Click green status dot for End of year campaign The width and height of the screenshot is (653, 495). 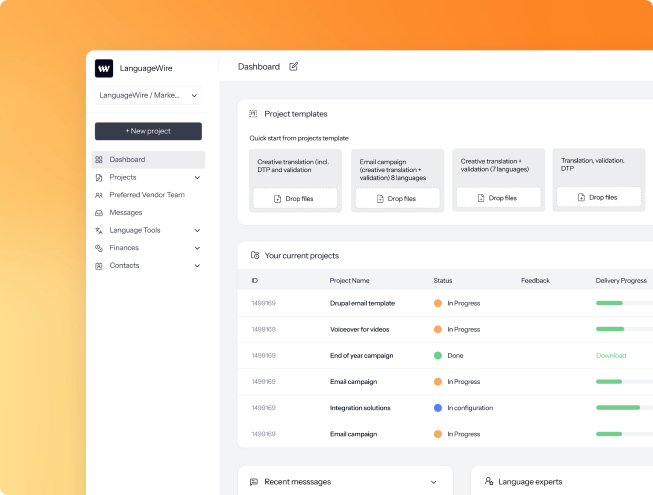click(438, 356)
